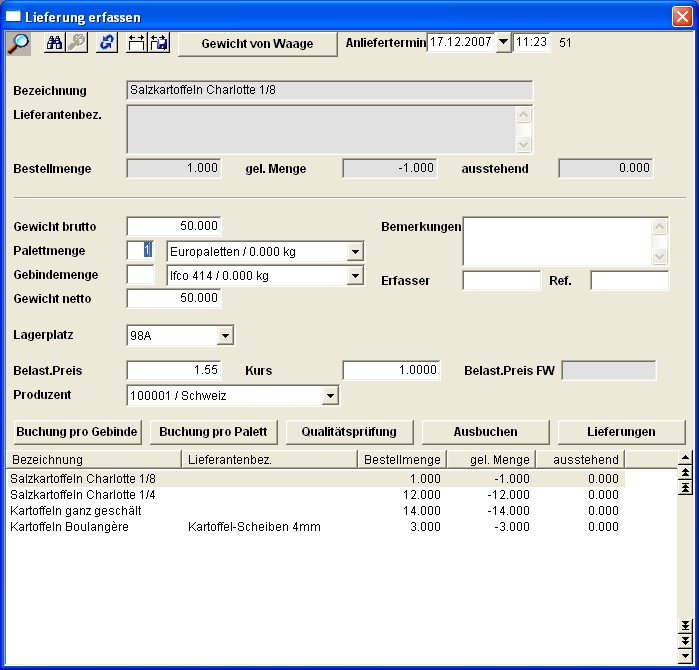Click the Gebindemenge quantity field
Viewport: 699px width, 670px height.
tap(141, 275)
